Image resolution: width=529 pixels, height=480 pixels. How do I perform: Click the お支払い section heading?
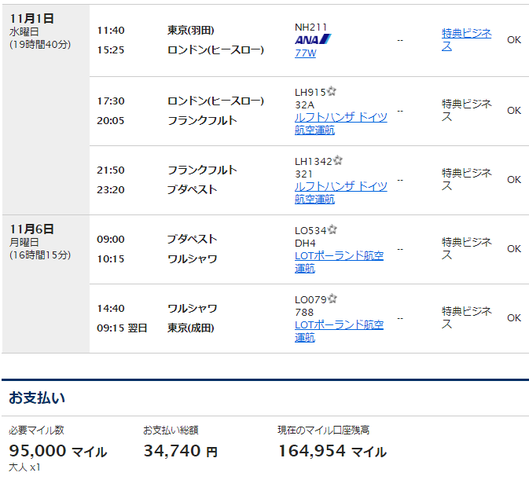[x=37, y=398]
